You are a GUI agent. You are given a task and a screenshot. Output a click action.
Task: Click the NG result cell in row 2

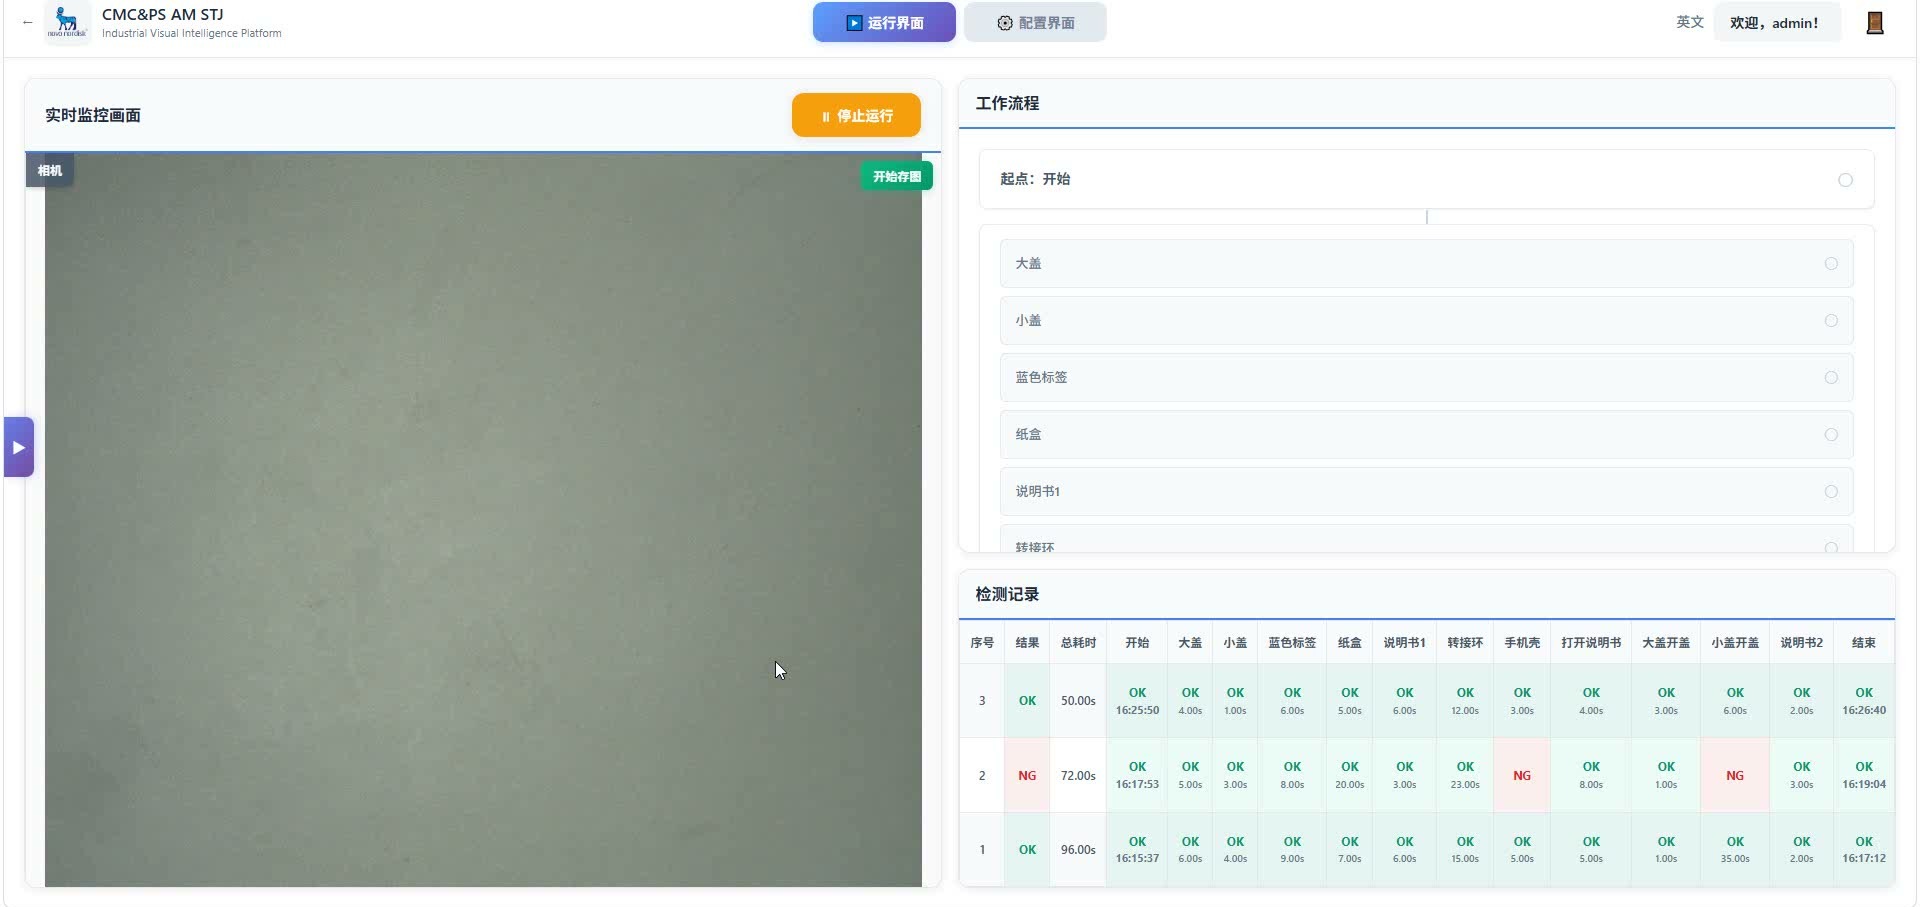pos(1027,776)
